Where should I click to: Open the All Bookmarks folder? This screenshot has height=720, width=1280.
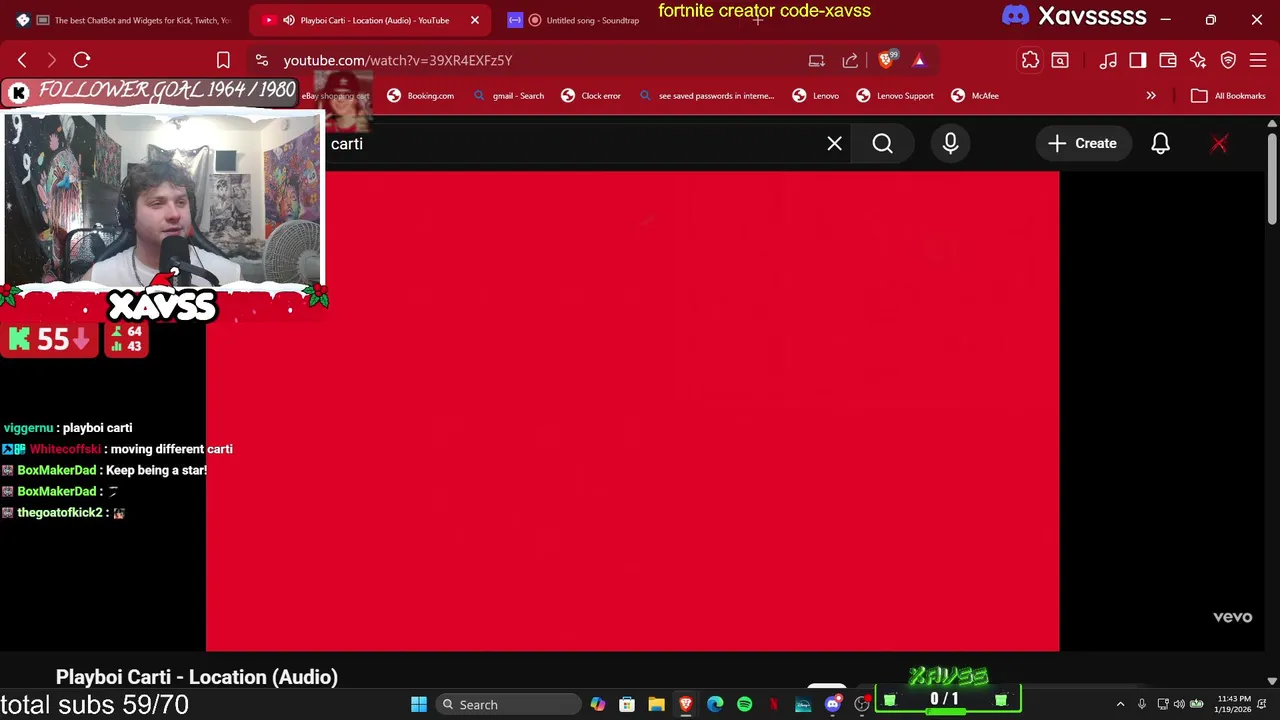point(1229,96)
